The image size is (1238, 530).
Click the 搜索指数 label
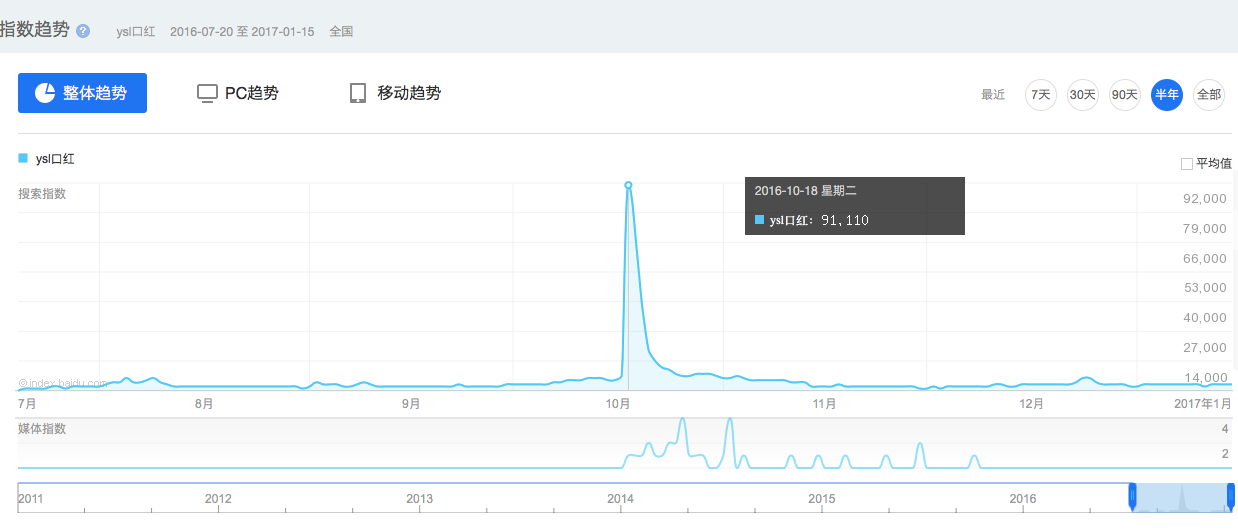pos(42,193)
